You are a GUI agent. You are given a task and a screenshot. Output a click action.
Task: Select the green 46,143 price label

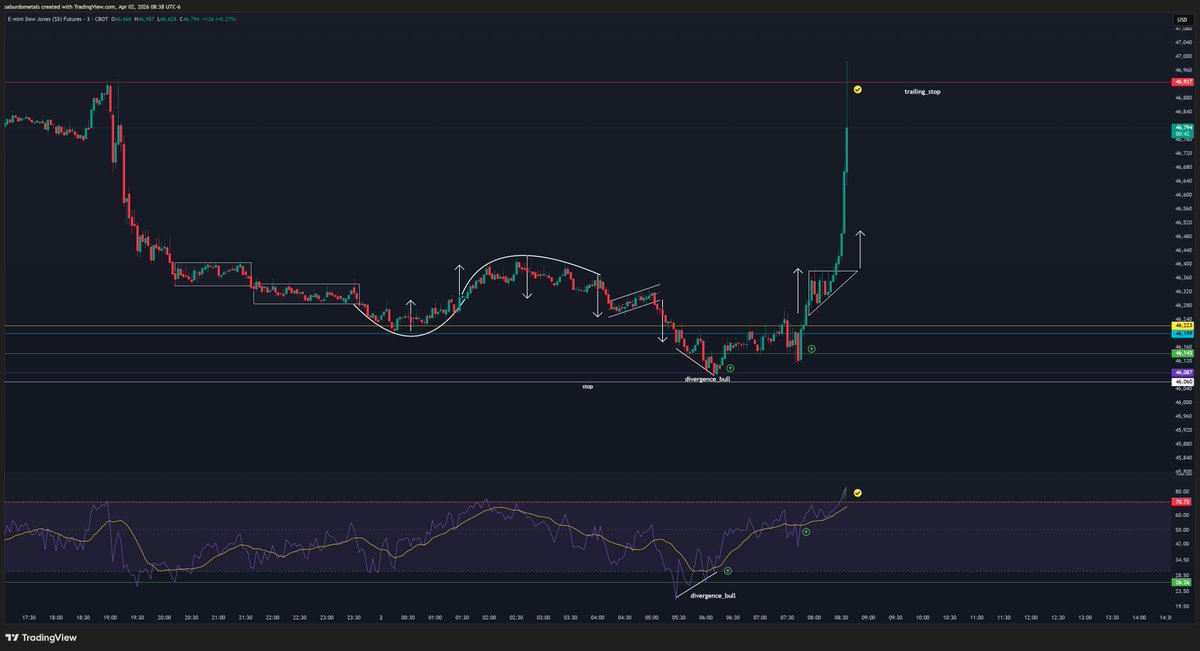[x=1184, y=353]
